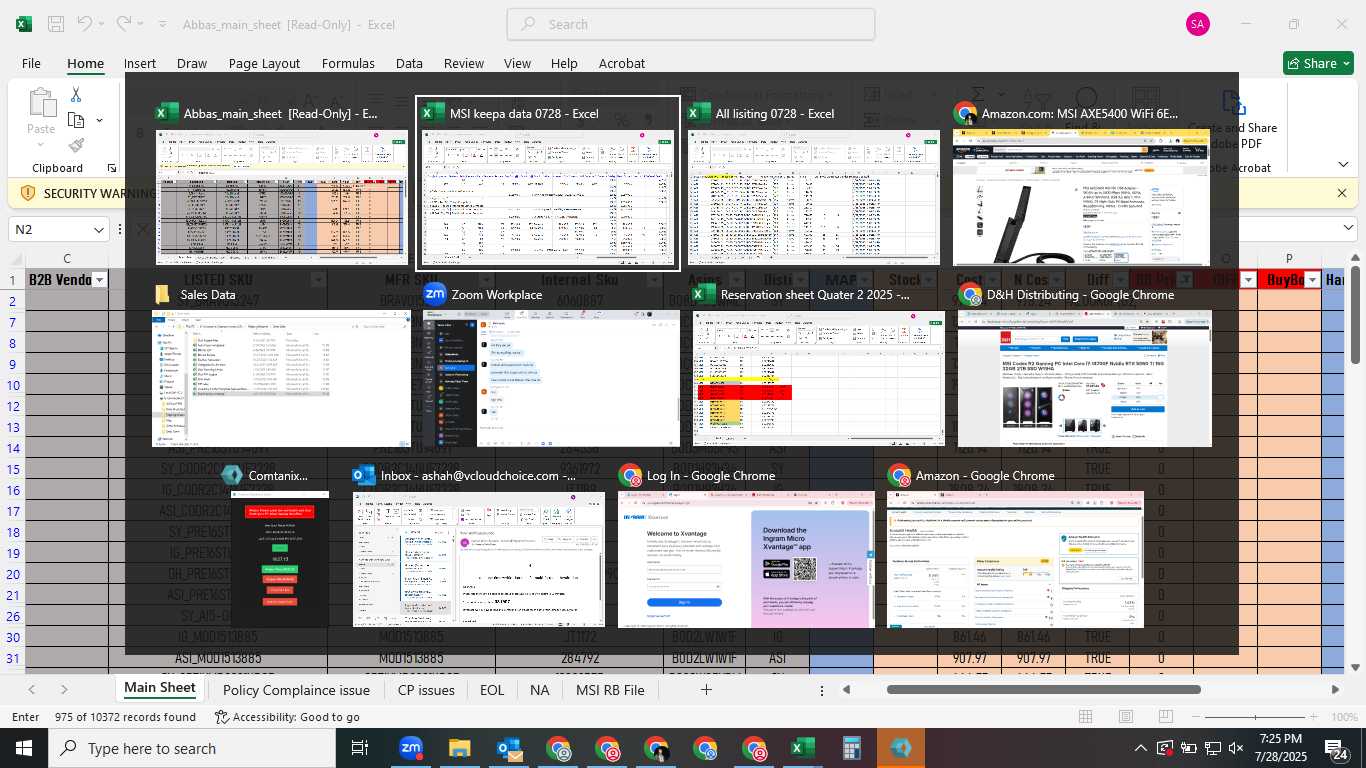
Task: Click the Paste clipboard icon
Action: [41, 104]
